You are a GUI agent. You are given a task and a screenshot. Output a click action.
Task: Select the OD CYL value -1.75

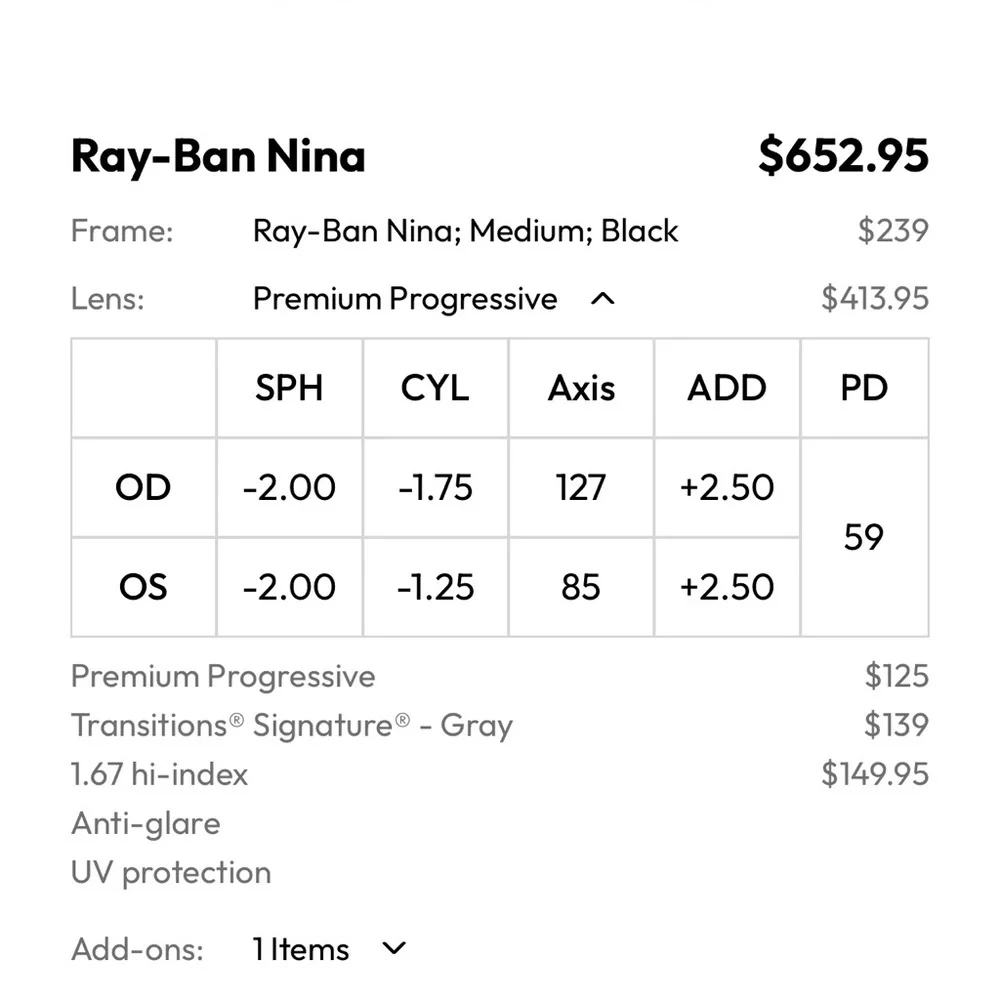(435, 488)
